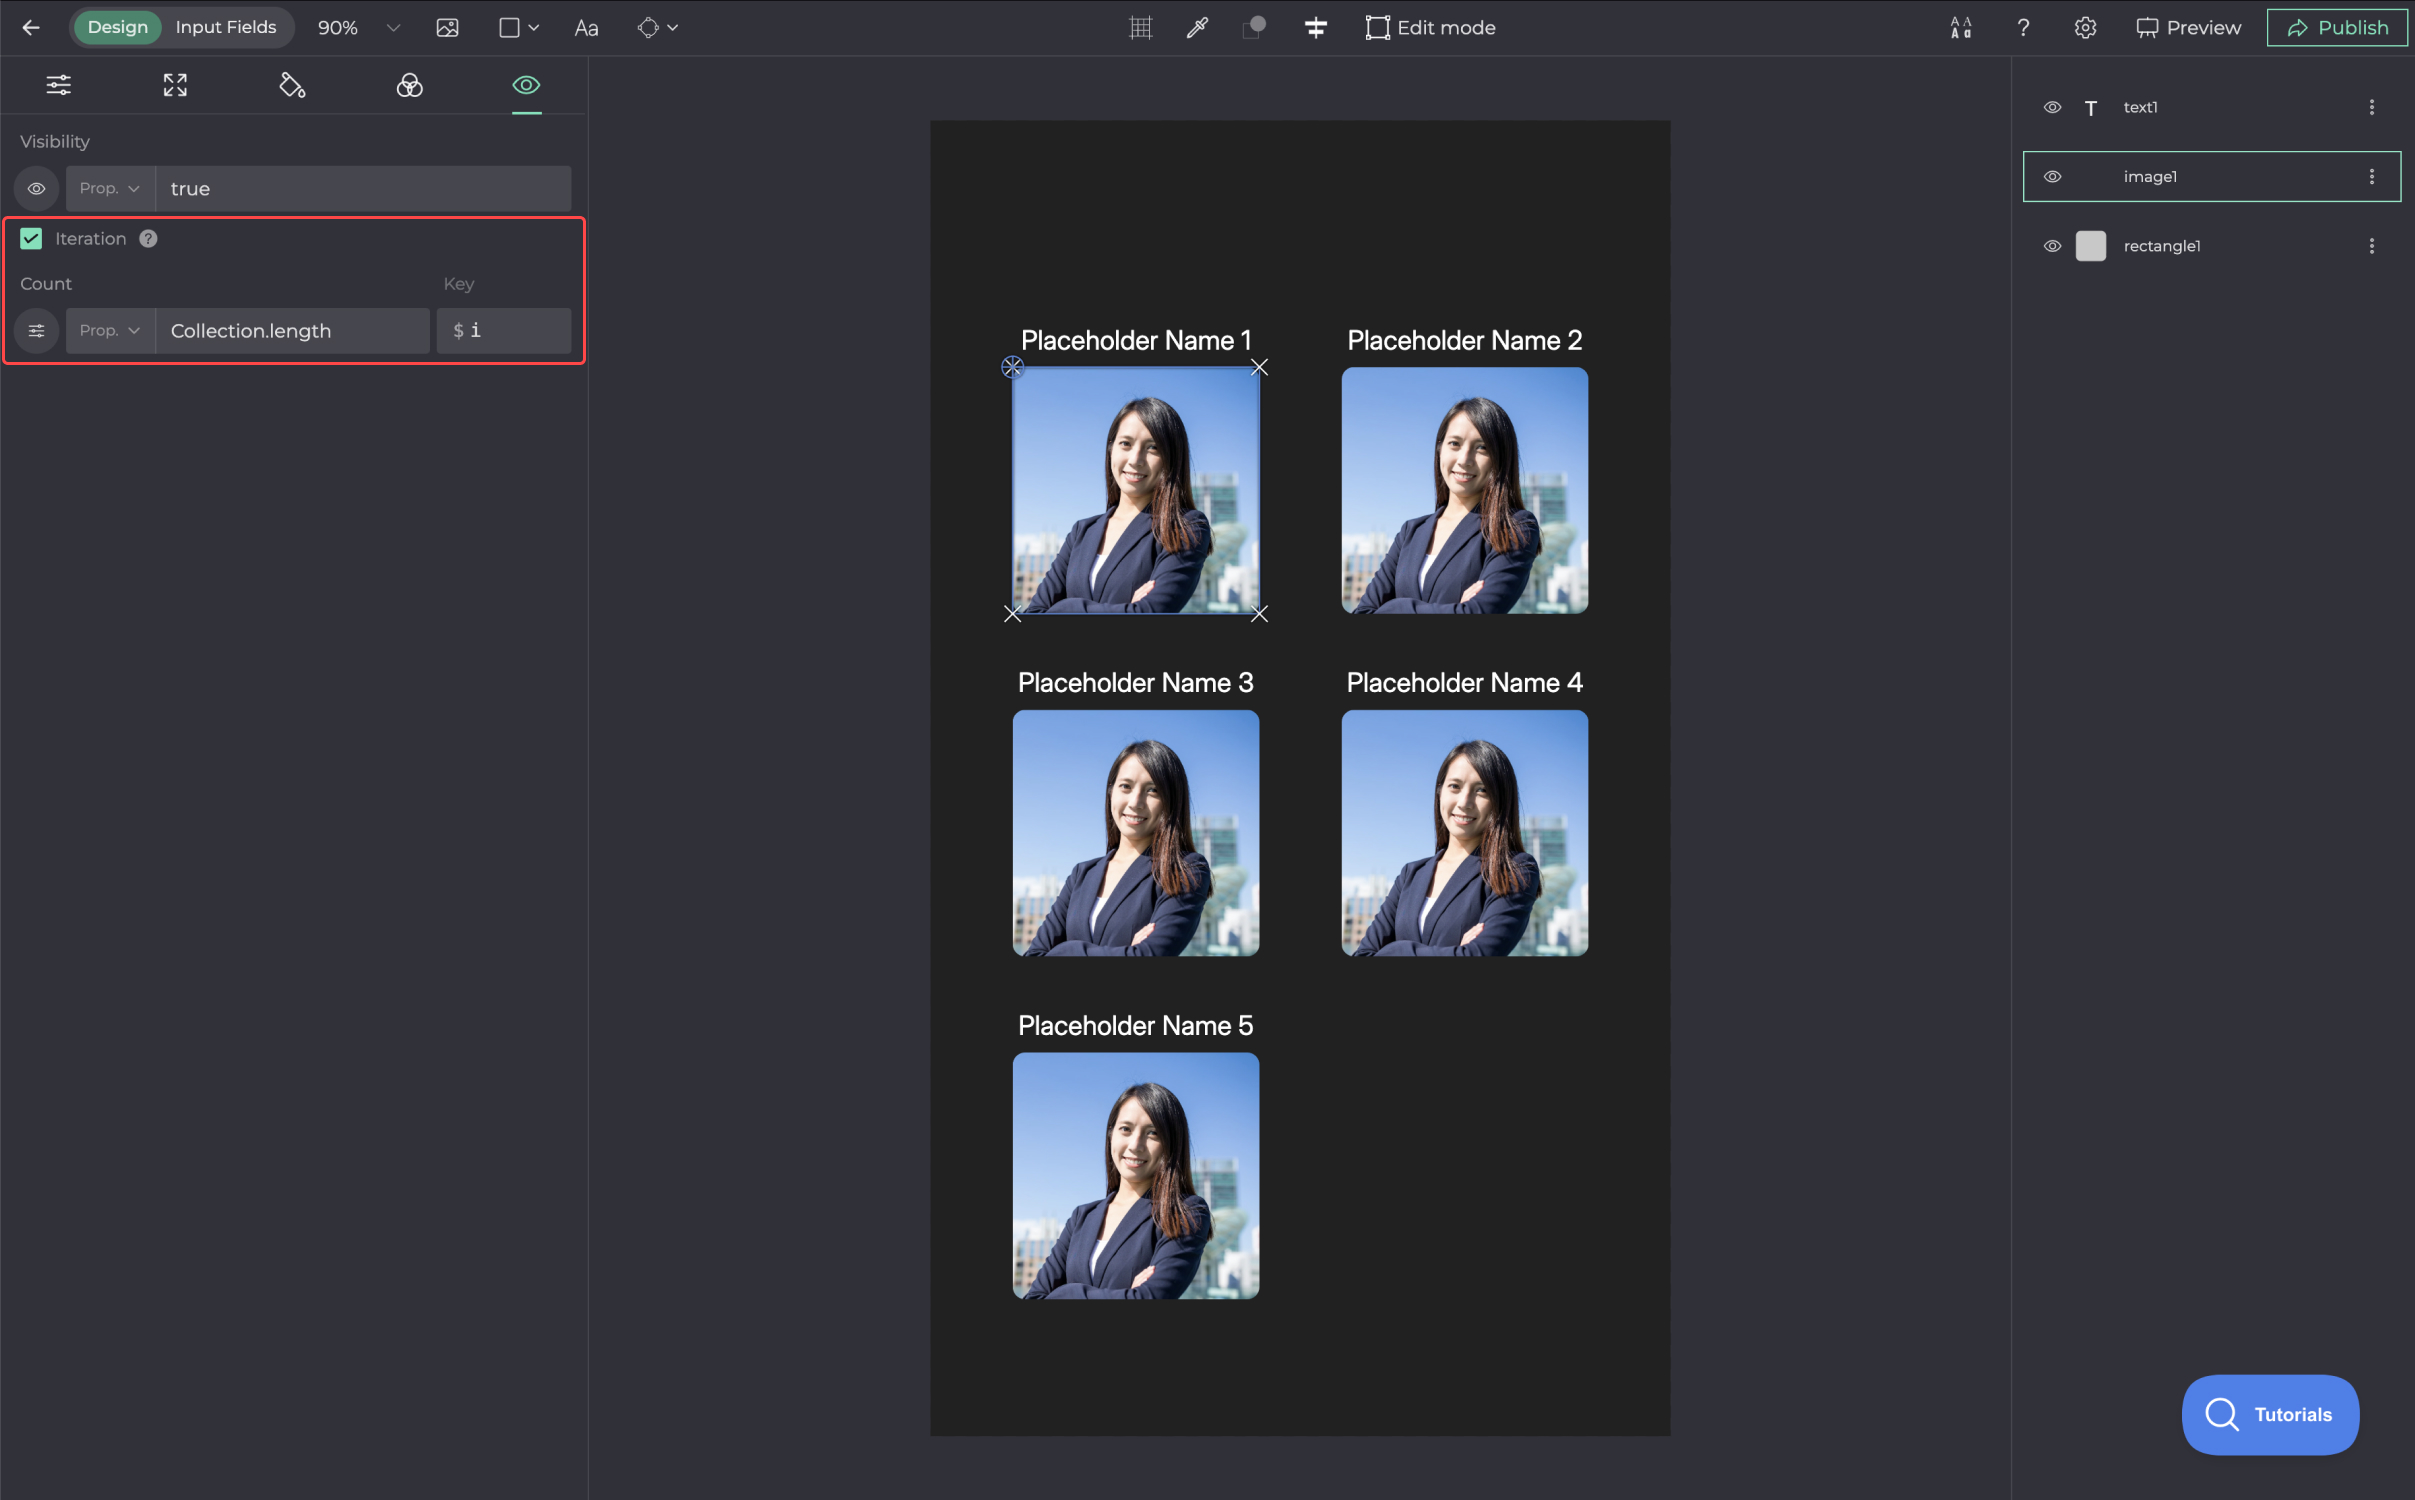Hide the rectangle1 layer
The height and width of the screenshot is (1500, 2415).
2052,246
